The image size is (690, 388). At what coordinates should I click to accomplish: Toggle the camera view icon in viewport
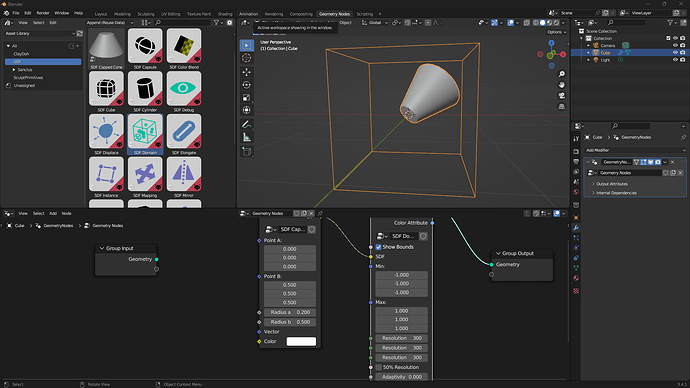[x=562, y=95]
